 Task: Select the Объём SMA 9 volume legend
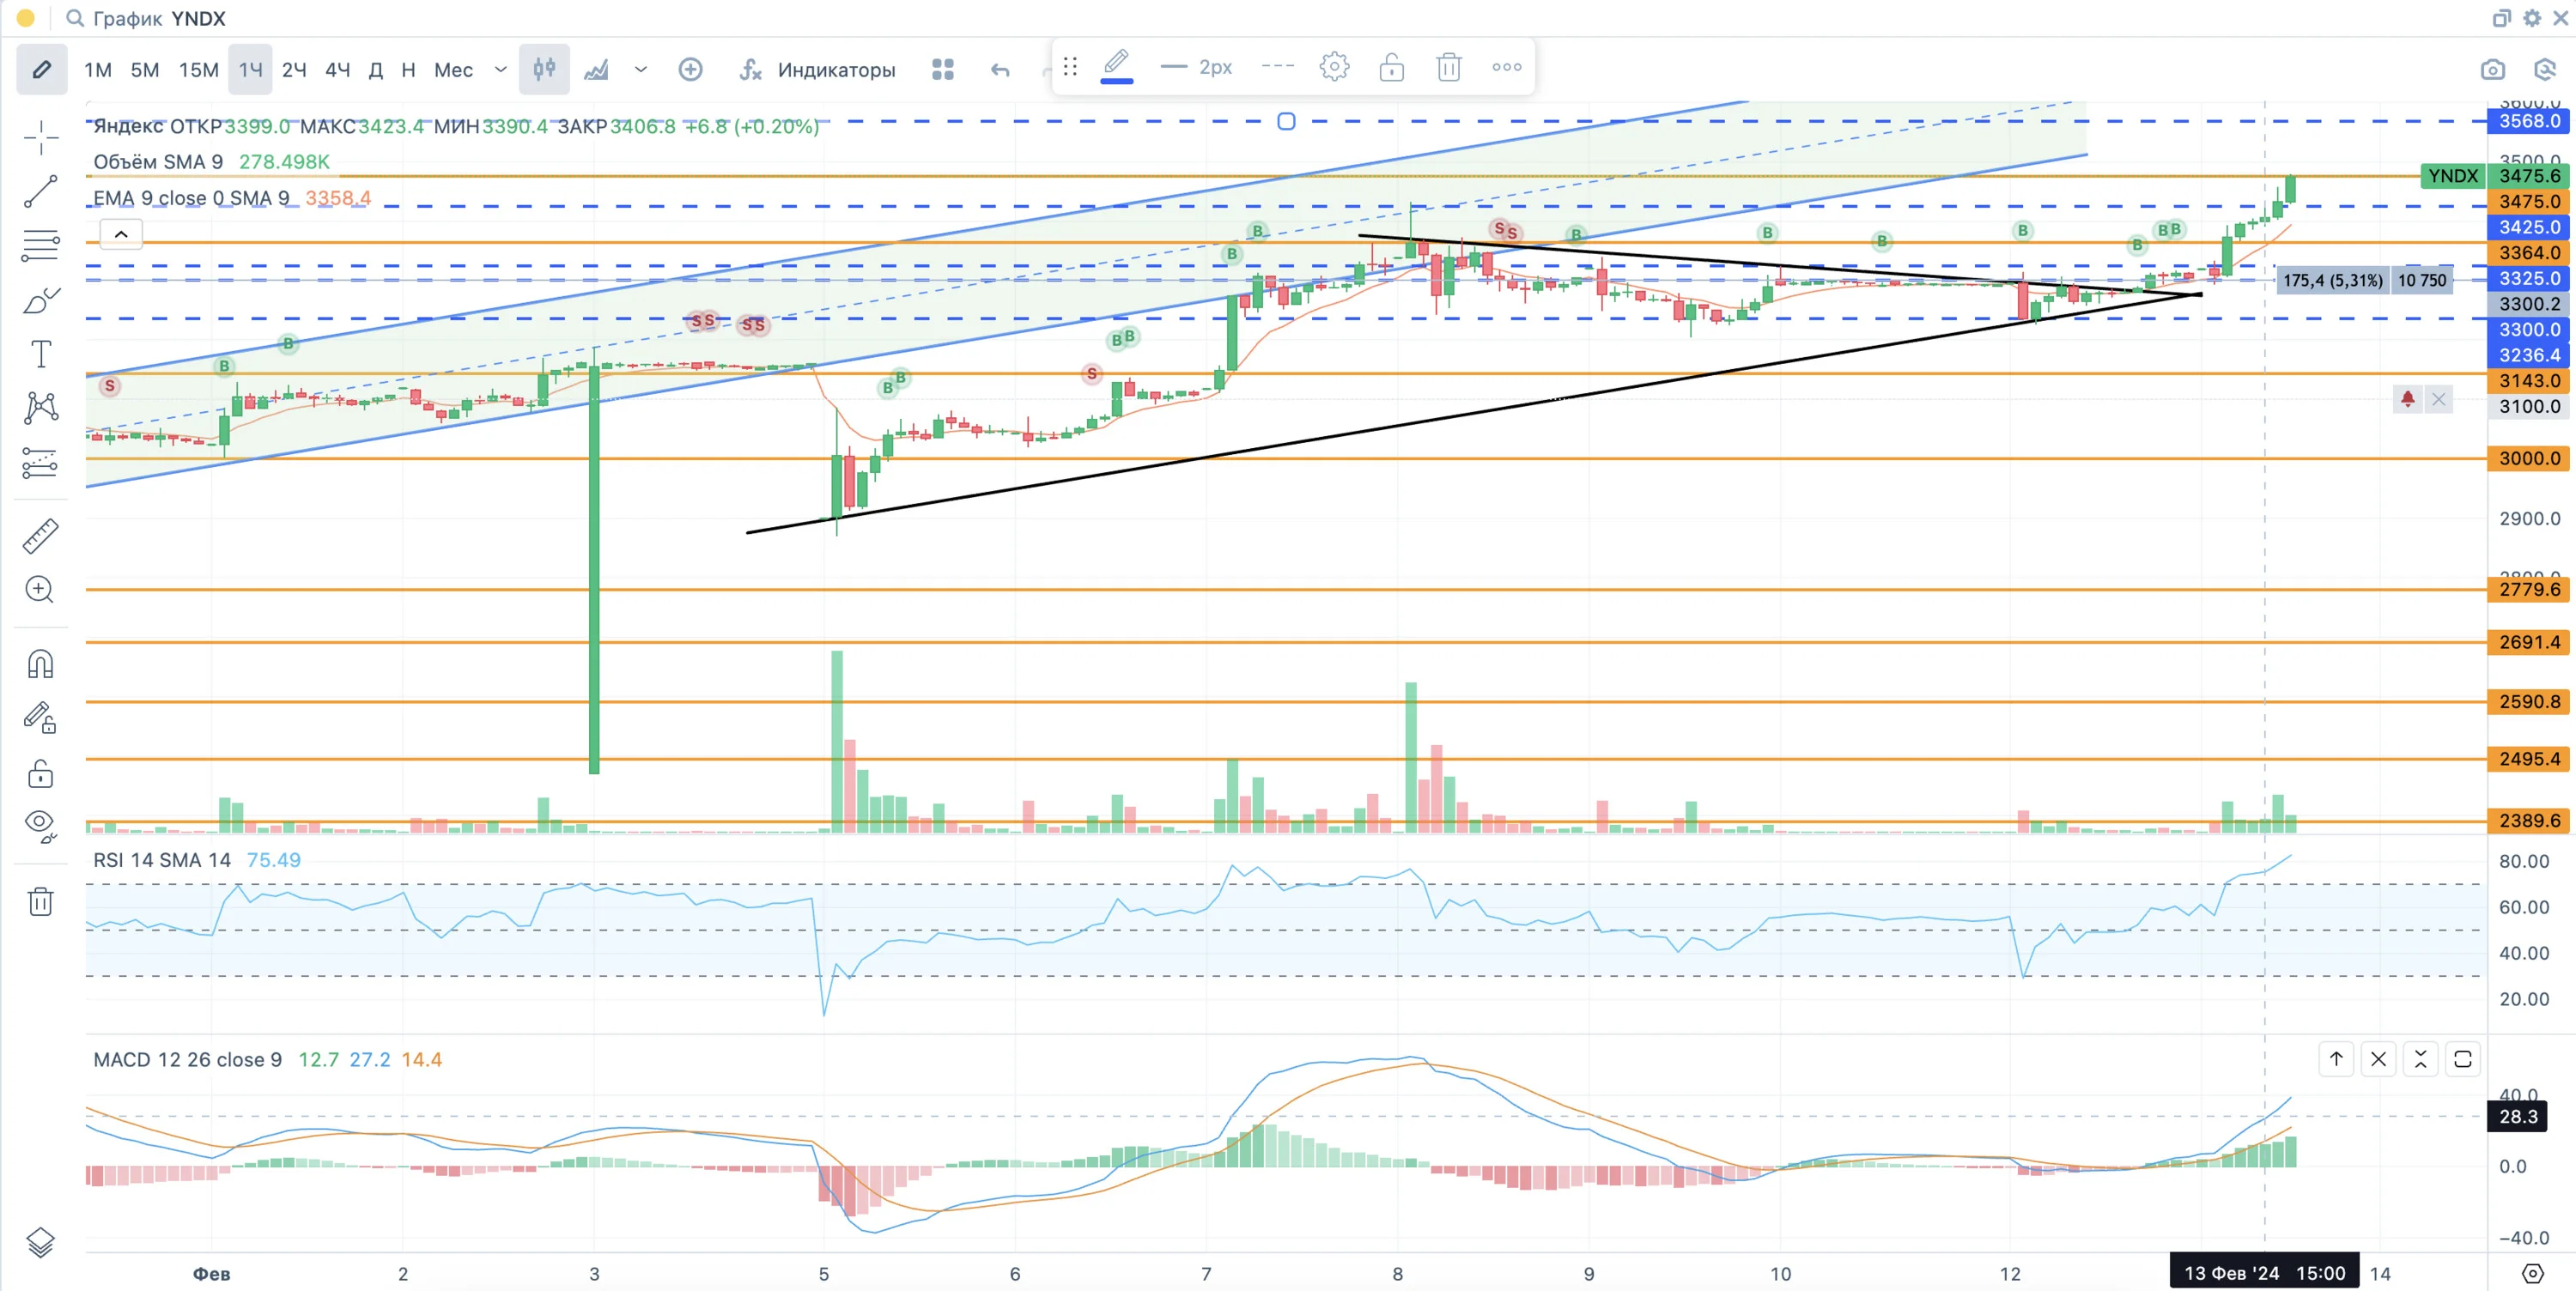(x=158, y=162)
